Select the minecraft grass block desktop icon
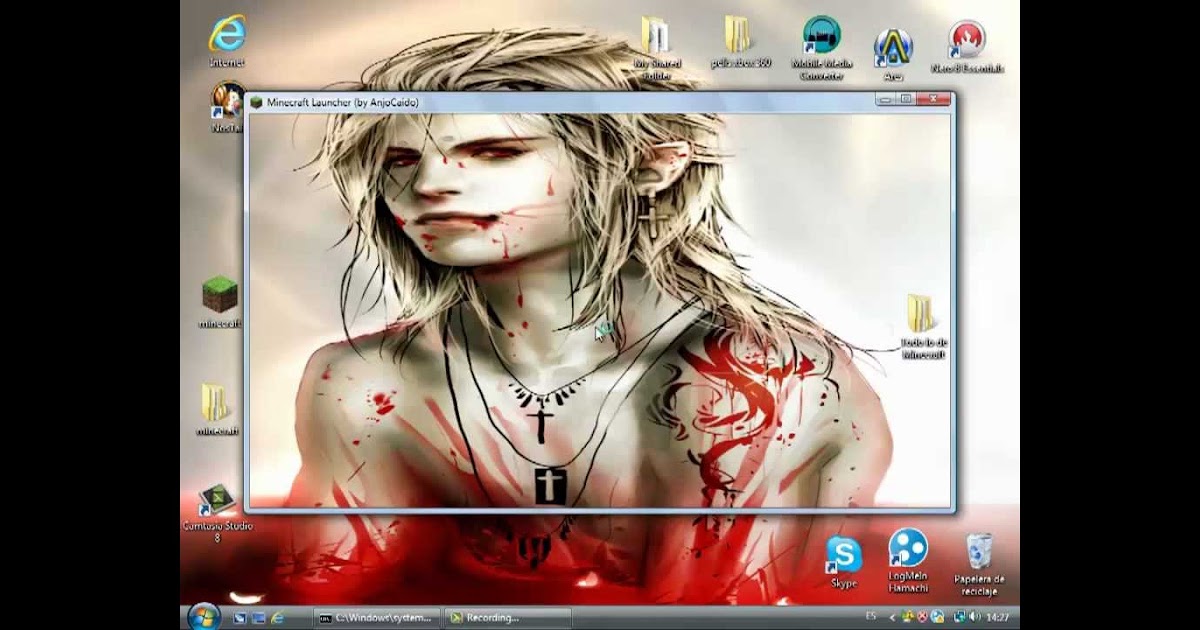The image size is (1200, 630). point(220,302)
